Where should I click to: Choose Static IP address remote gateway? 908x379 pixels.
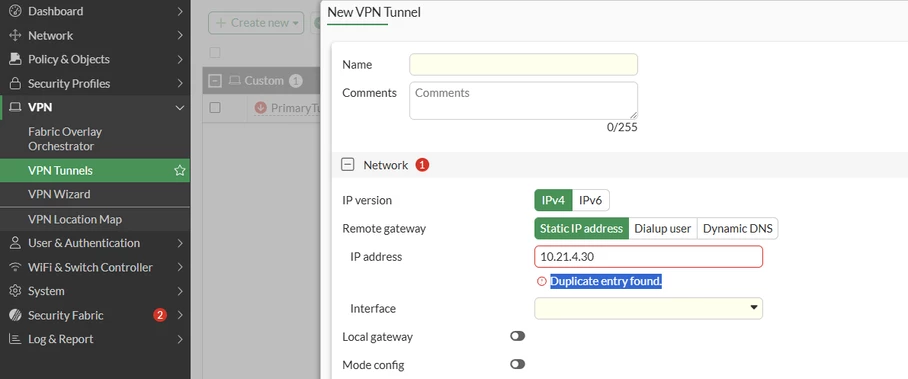[581, 228]
